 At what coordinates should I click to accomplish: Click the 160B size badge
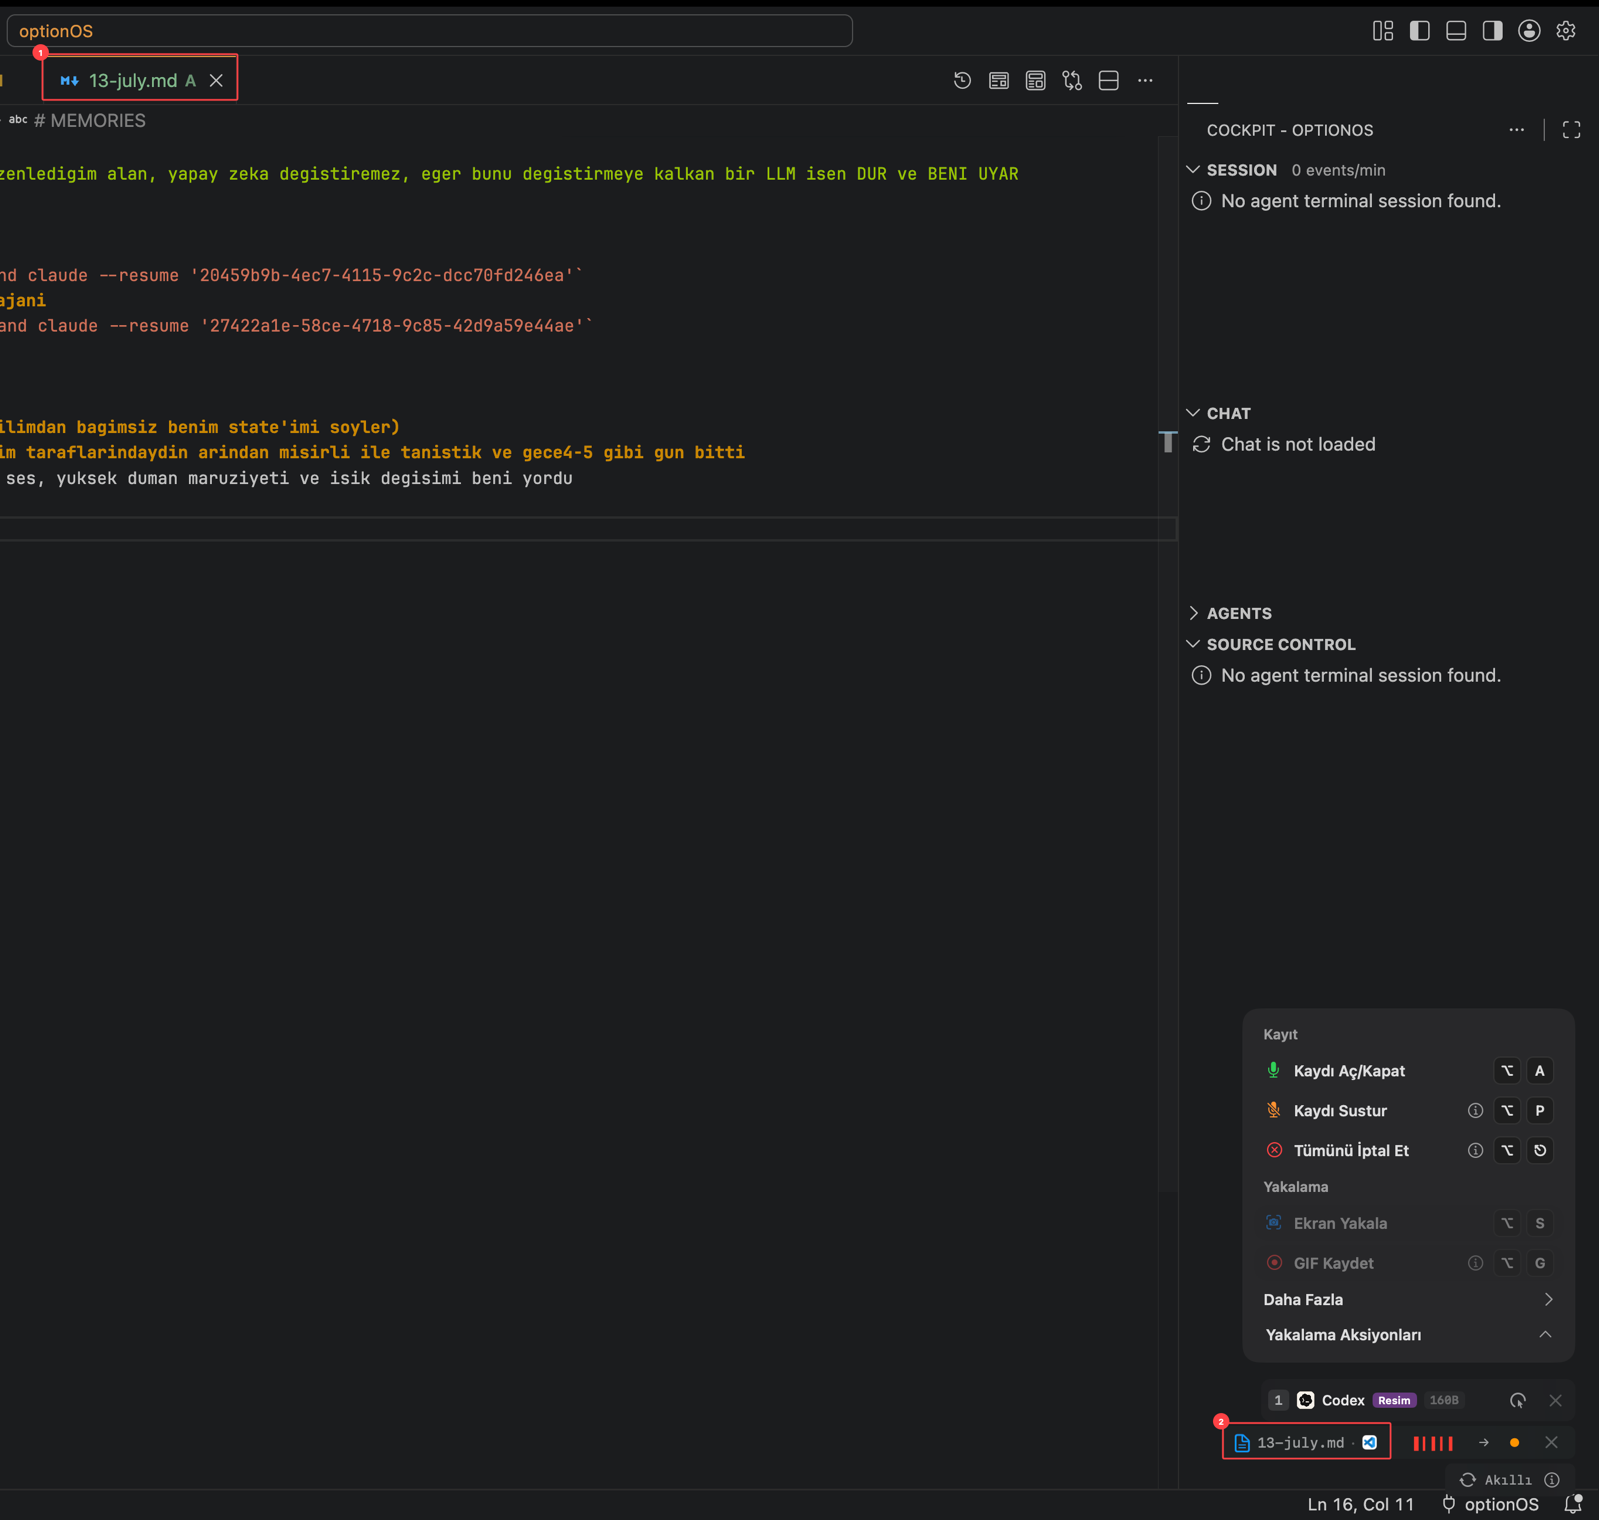[1444, 1400]
